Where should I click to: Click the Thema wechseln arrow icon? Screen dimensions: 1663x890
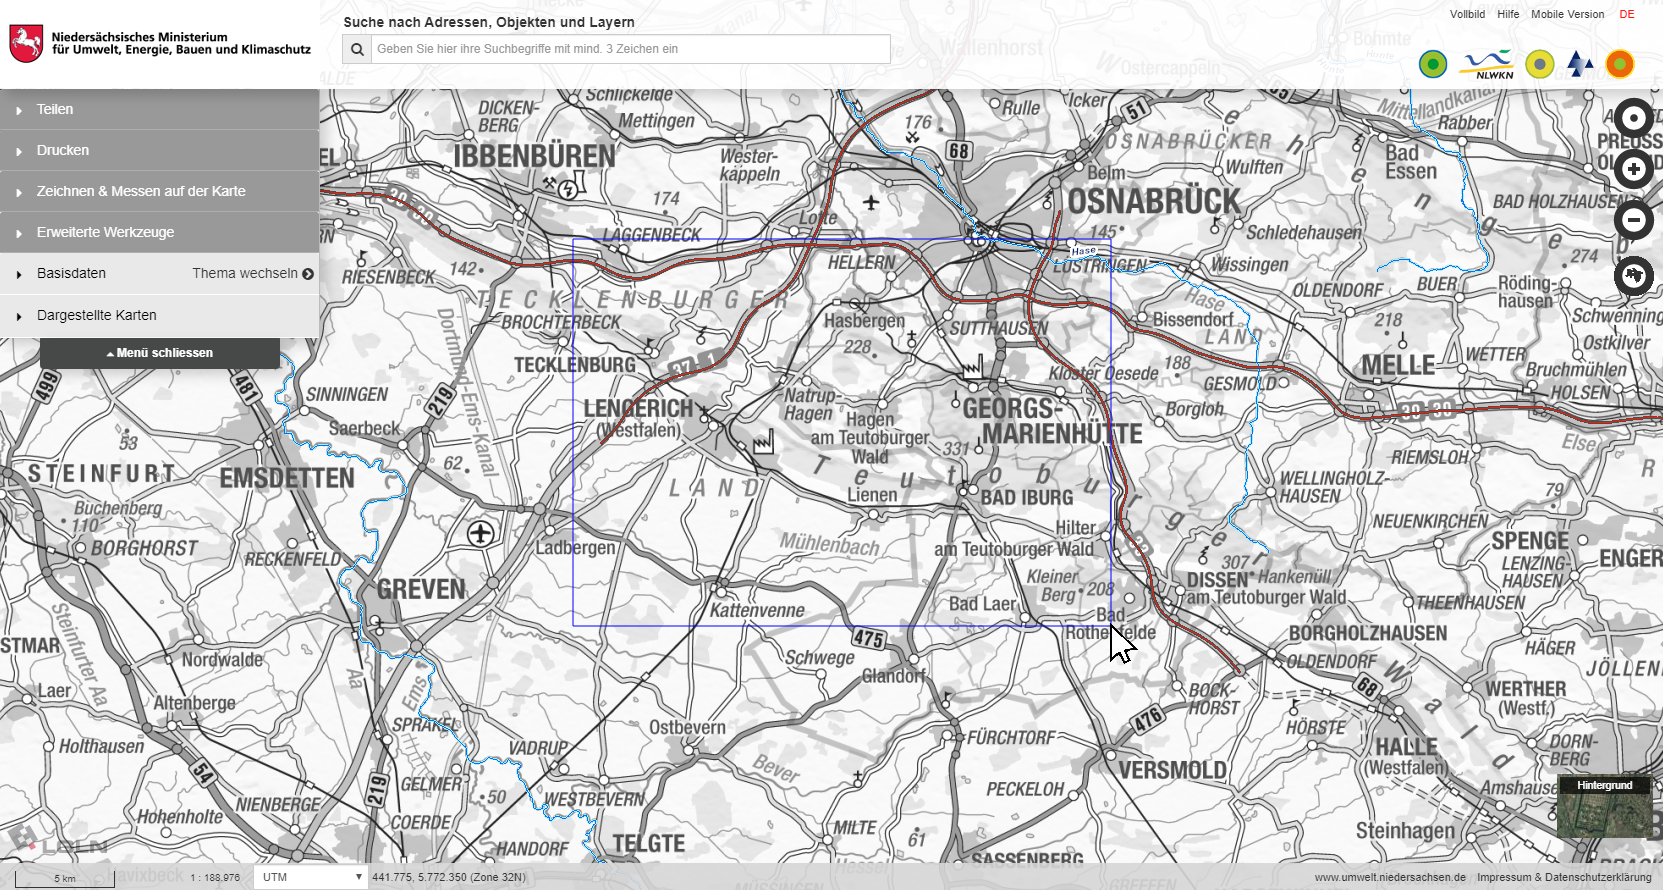click(308, 274)
